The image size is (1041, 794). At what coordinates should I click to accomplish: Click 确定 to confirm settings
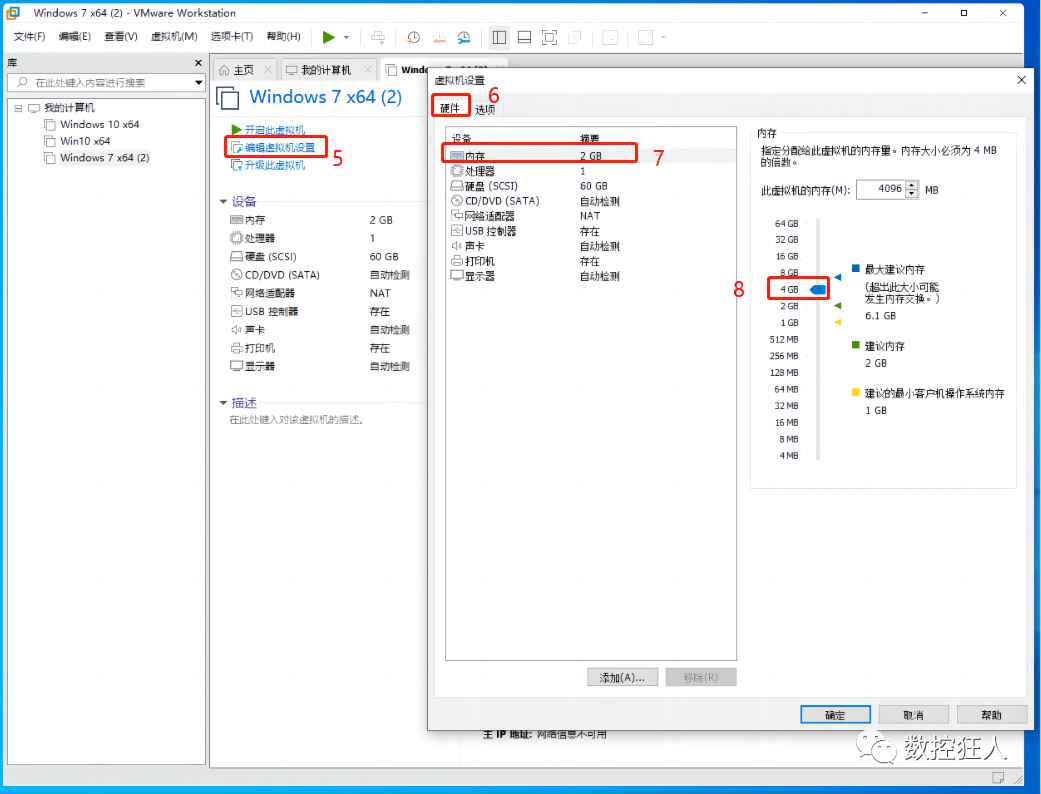(x=835, y=714)
